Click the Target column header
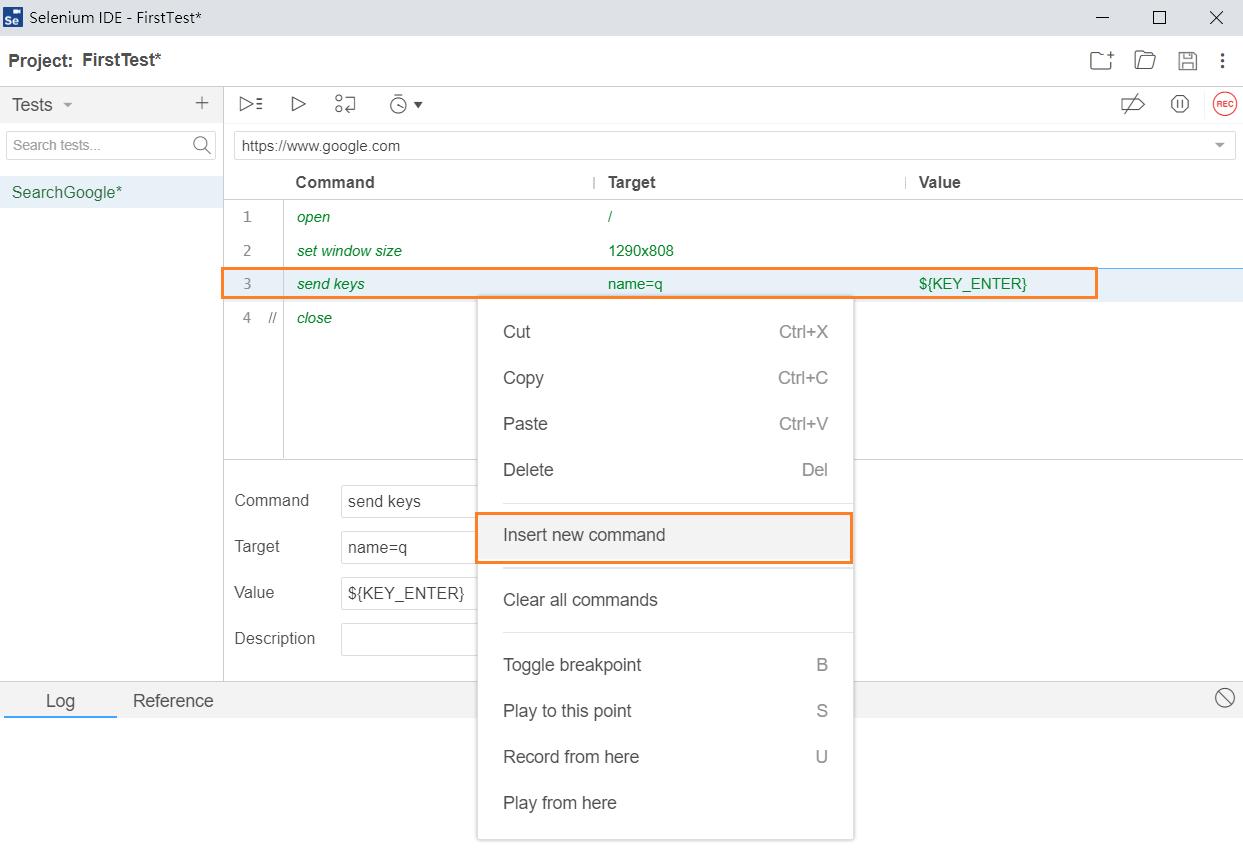 pyautogui.click(x=632, y=182)
